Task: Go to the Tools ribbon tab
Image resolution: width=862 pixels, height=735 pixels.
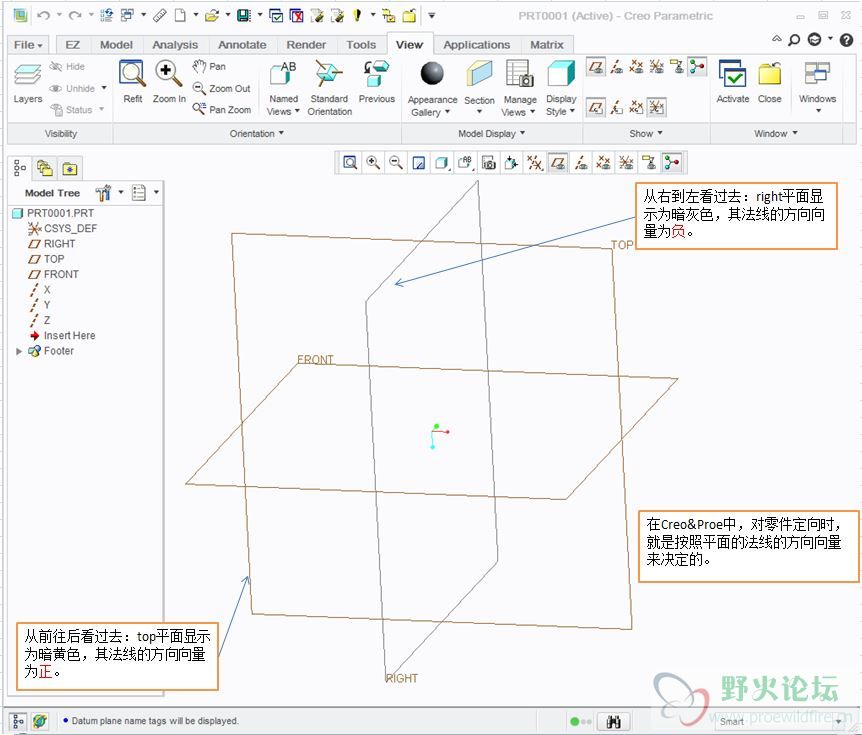Action: [361, 45]
